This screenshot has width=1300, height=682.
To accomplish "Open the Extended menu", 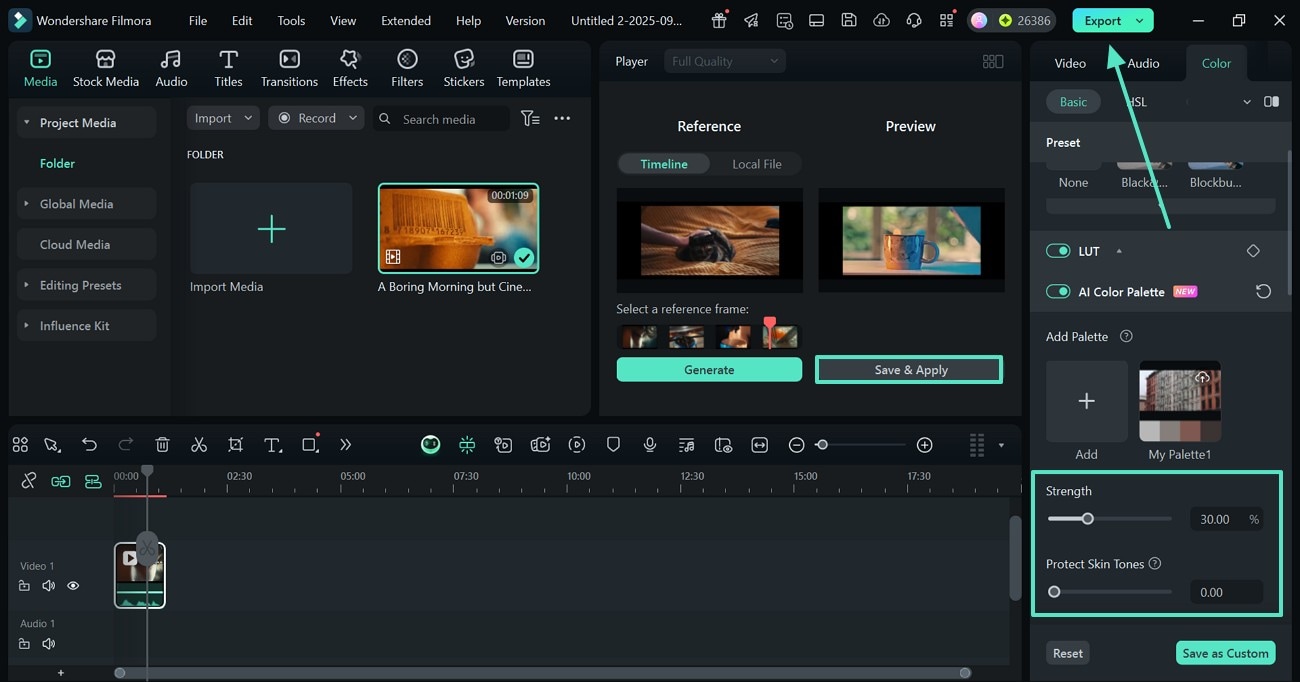I will click(406, 20).
